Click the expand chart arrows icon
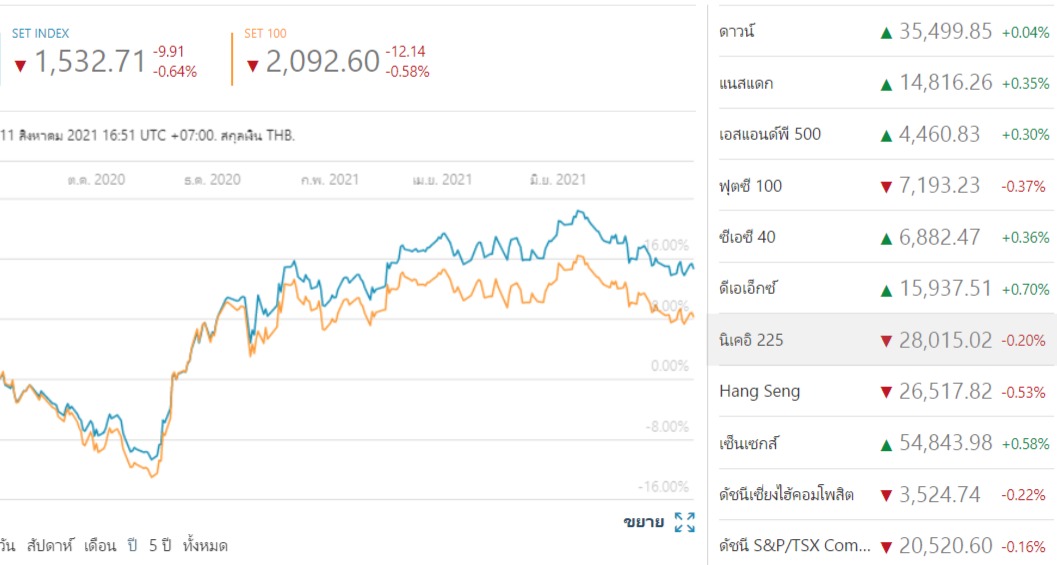The image size is (1057, 565). point(685,522)
